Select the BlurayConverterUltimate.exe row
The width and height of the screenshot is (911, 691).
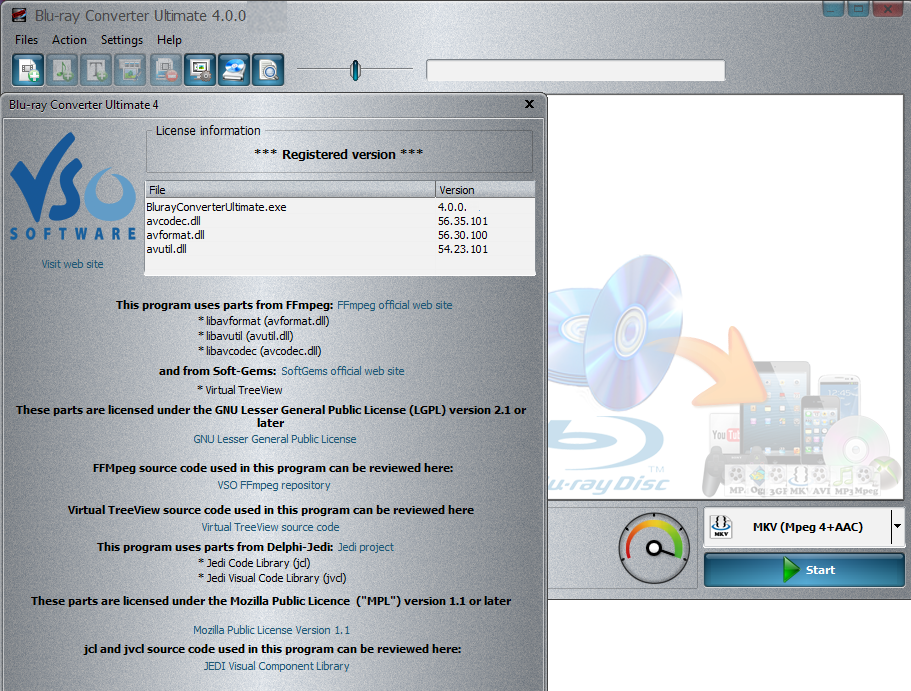[x=340, y=207]
